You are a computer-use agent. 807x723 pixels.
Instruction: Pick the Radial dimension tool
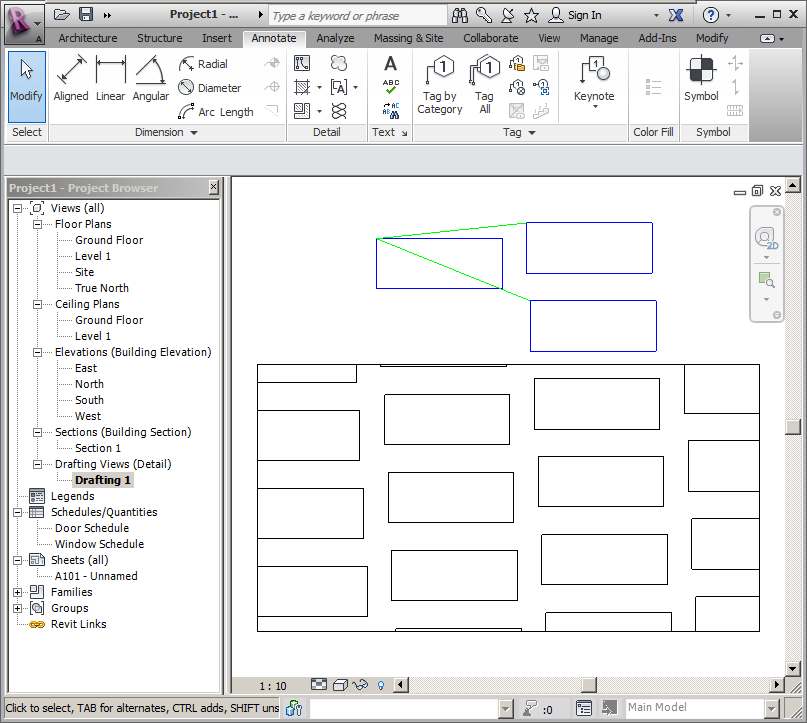(x=203, y=64)
